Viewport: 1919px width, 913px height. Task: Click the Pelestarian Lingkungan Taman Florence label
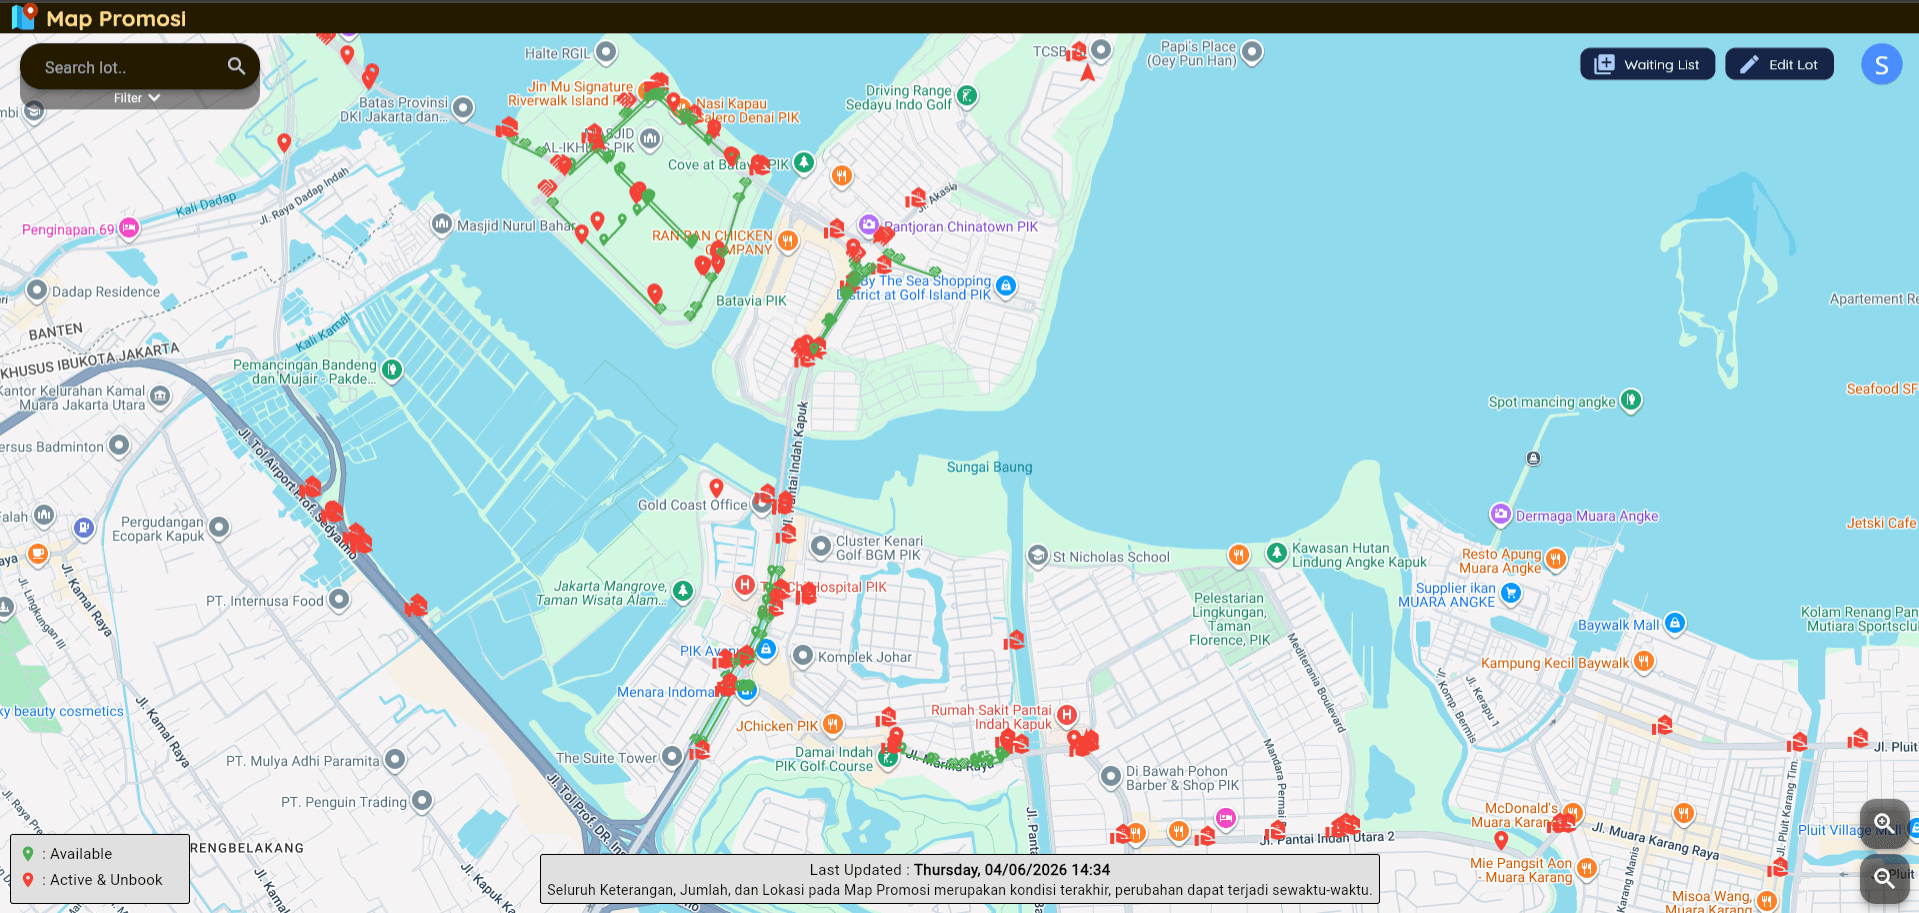click(1229, 619)
